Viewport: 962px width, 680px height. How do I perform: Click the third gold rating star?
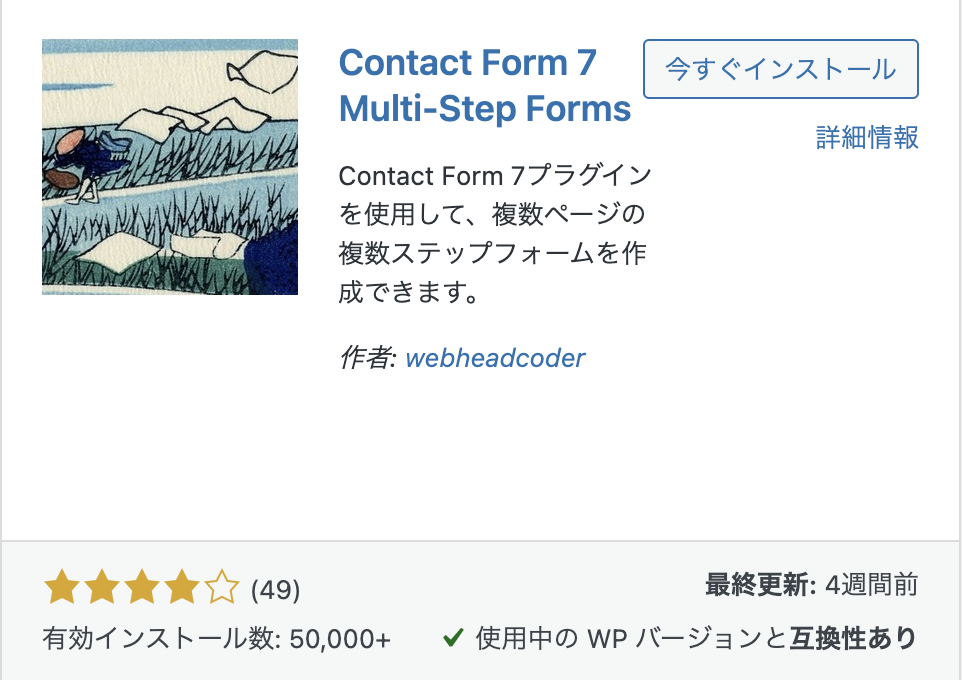click(142, 588)
